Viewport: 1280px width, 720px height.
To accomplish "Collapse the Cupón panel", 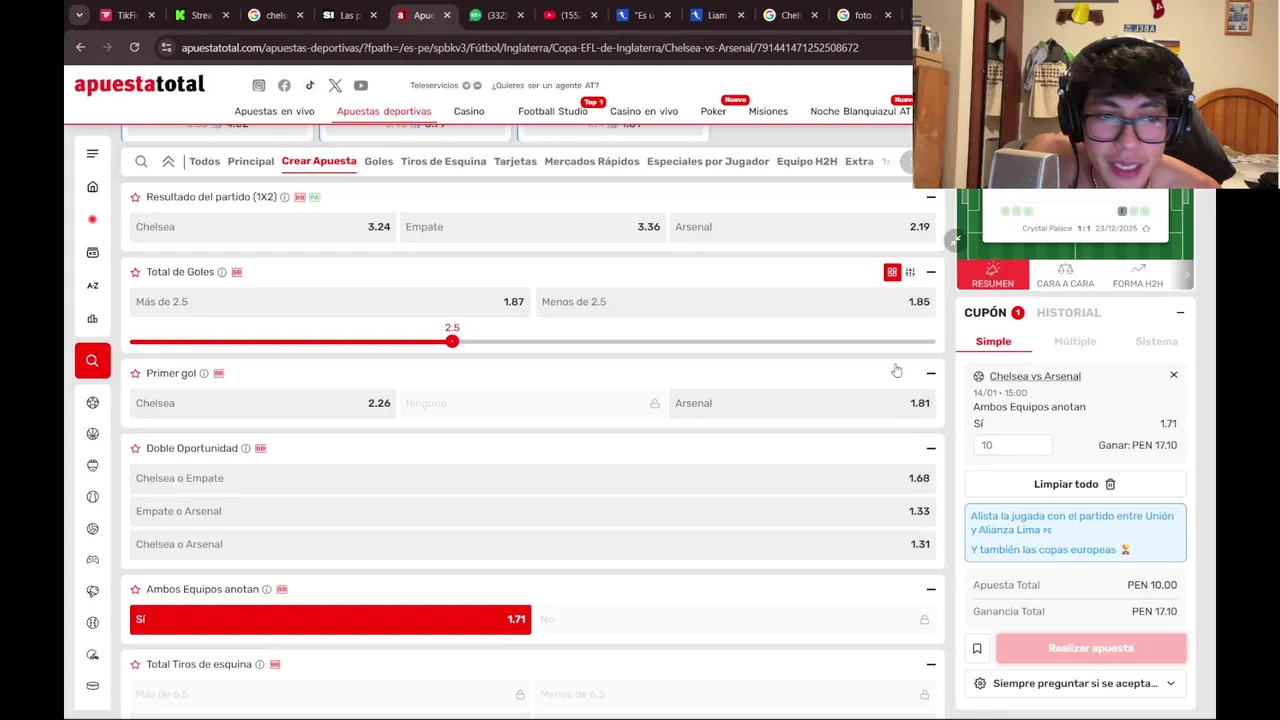I will click(1180, 313).
